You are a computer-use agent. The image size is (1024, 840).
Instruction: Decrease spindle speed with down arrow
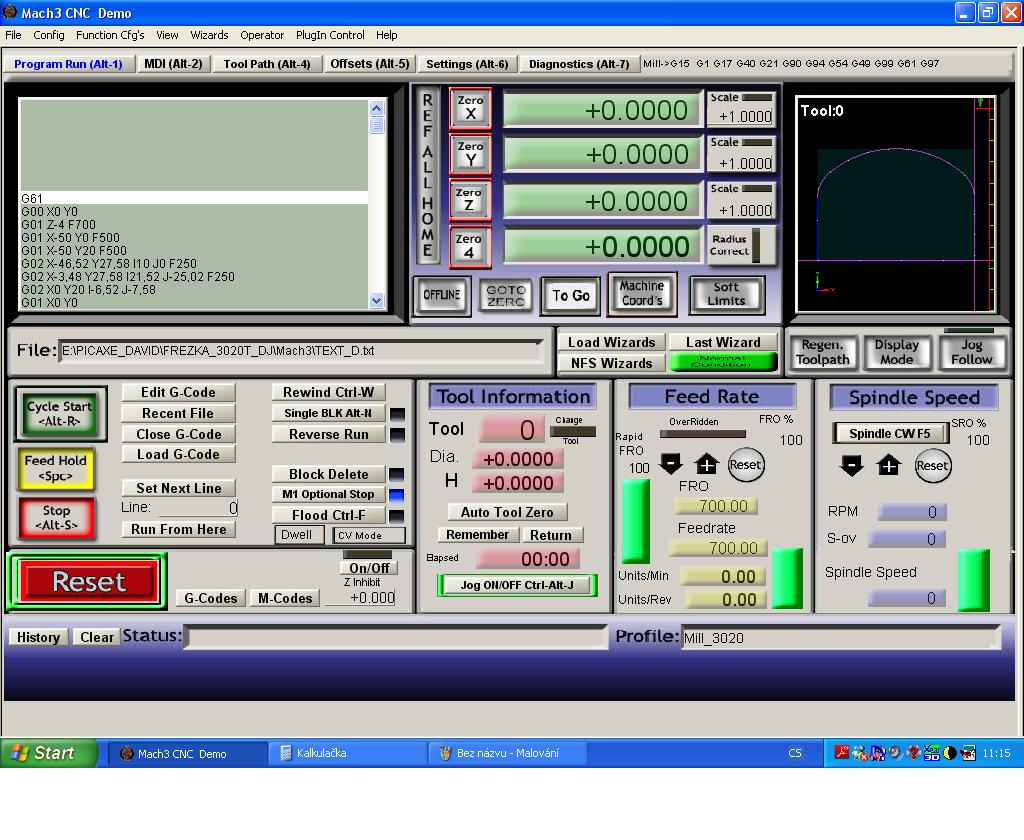(x=851, y=465)
